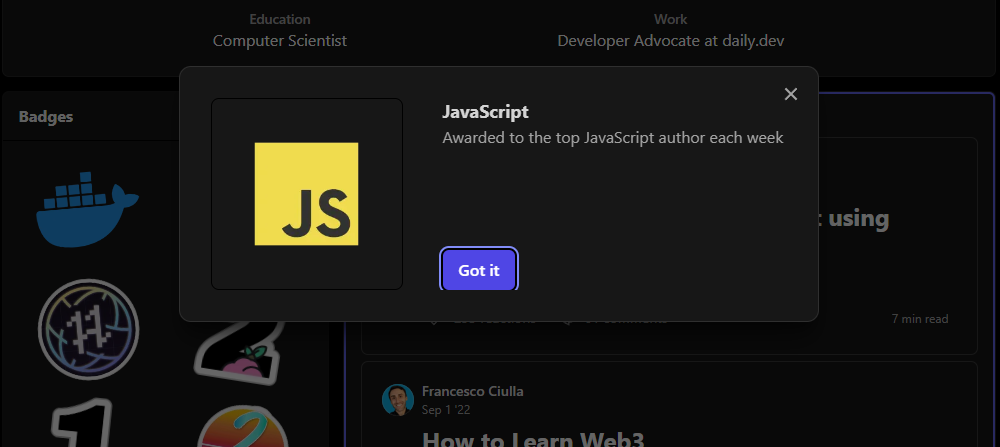
Task: Open the How to Learn Web3 article
Action: (533, 439)
